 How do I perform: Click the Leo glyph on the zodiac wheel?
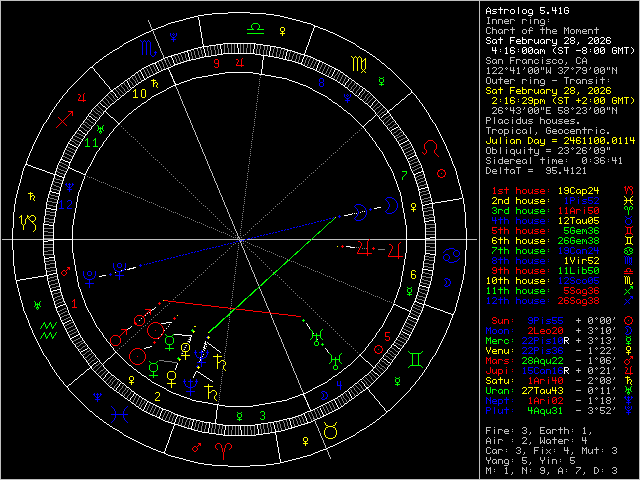coord(430,148)
